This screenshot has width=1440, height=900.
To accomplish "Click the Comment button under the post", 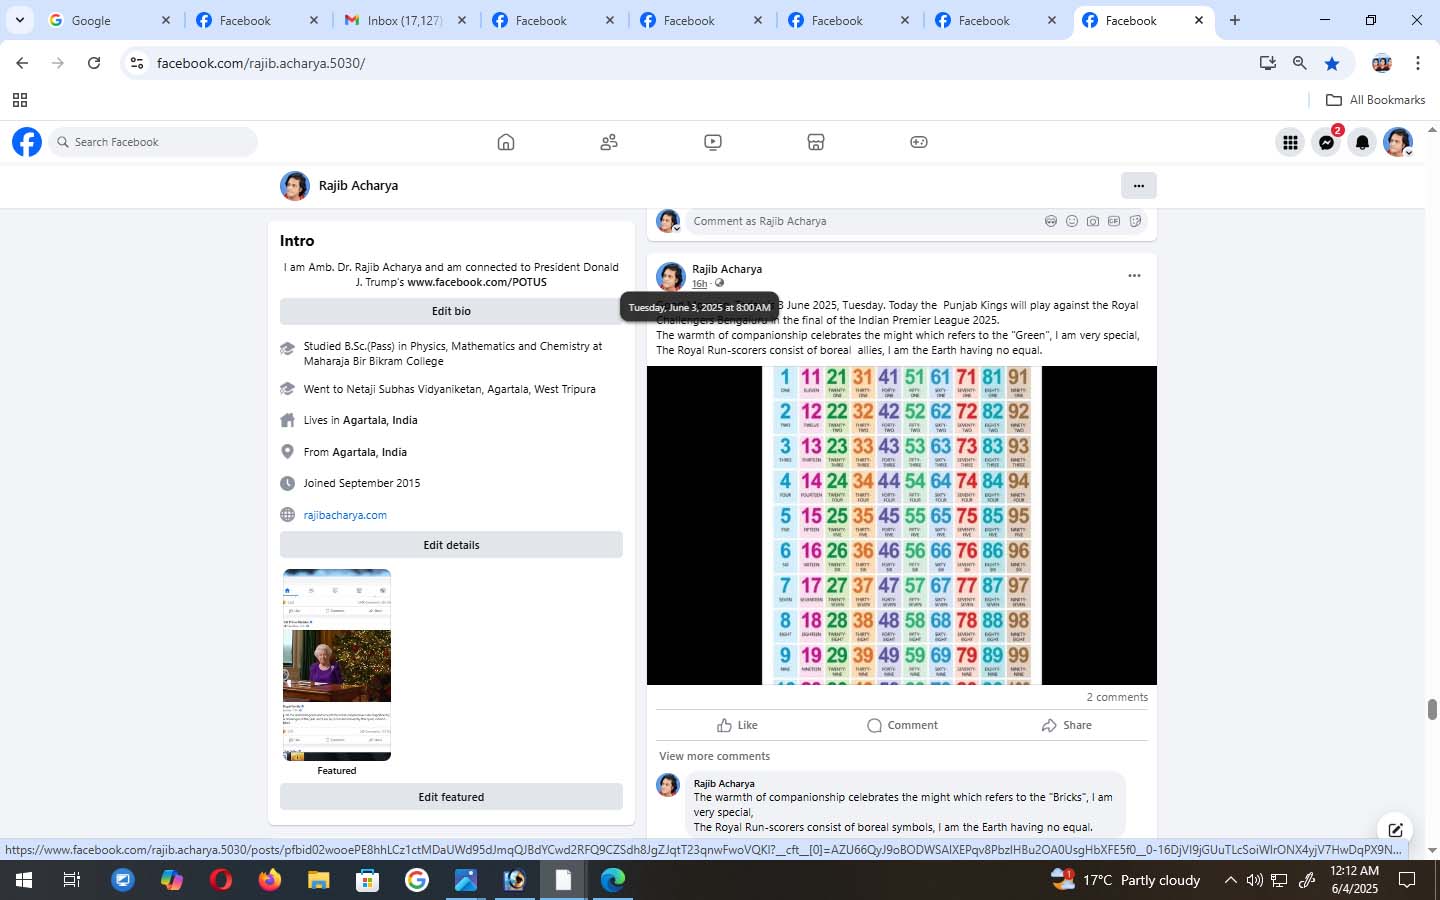I will pos(902,725).
